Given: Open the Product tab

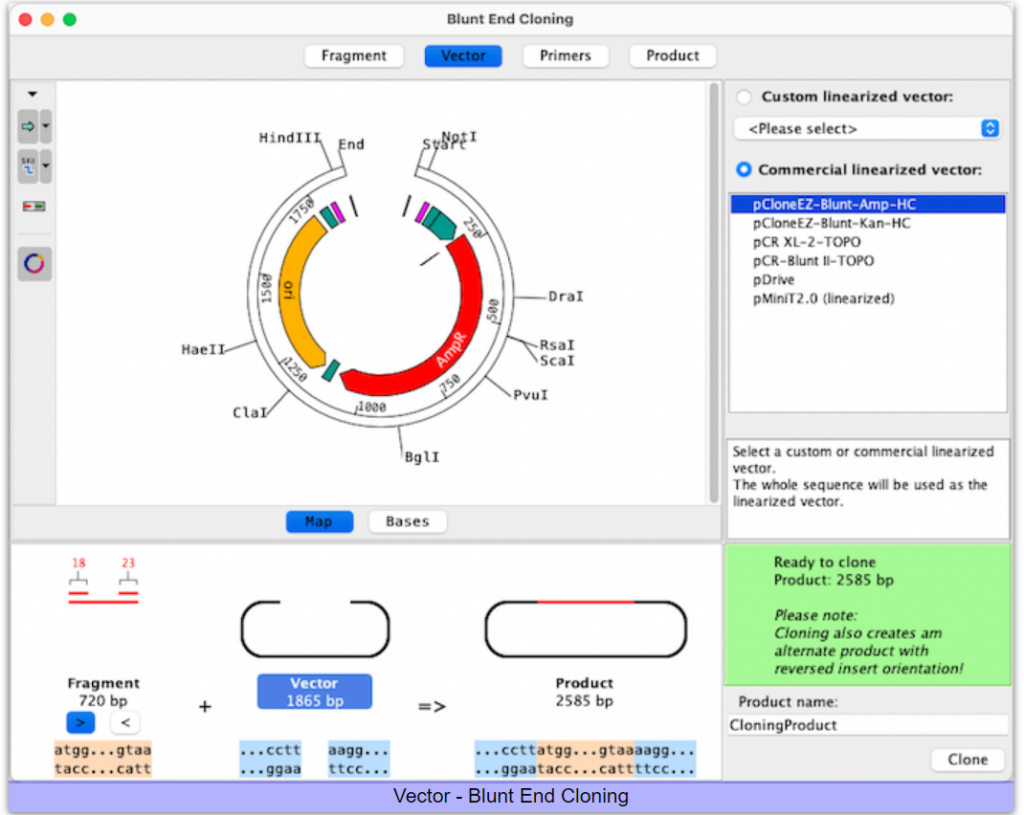Looking at the screenshot, I should click(672, 56).
